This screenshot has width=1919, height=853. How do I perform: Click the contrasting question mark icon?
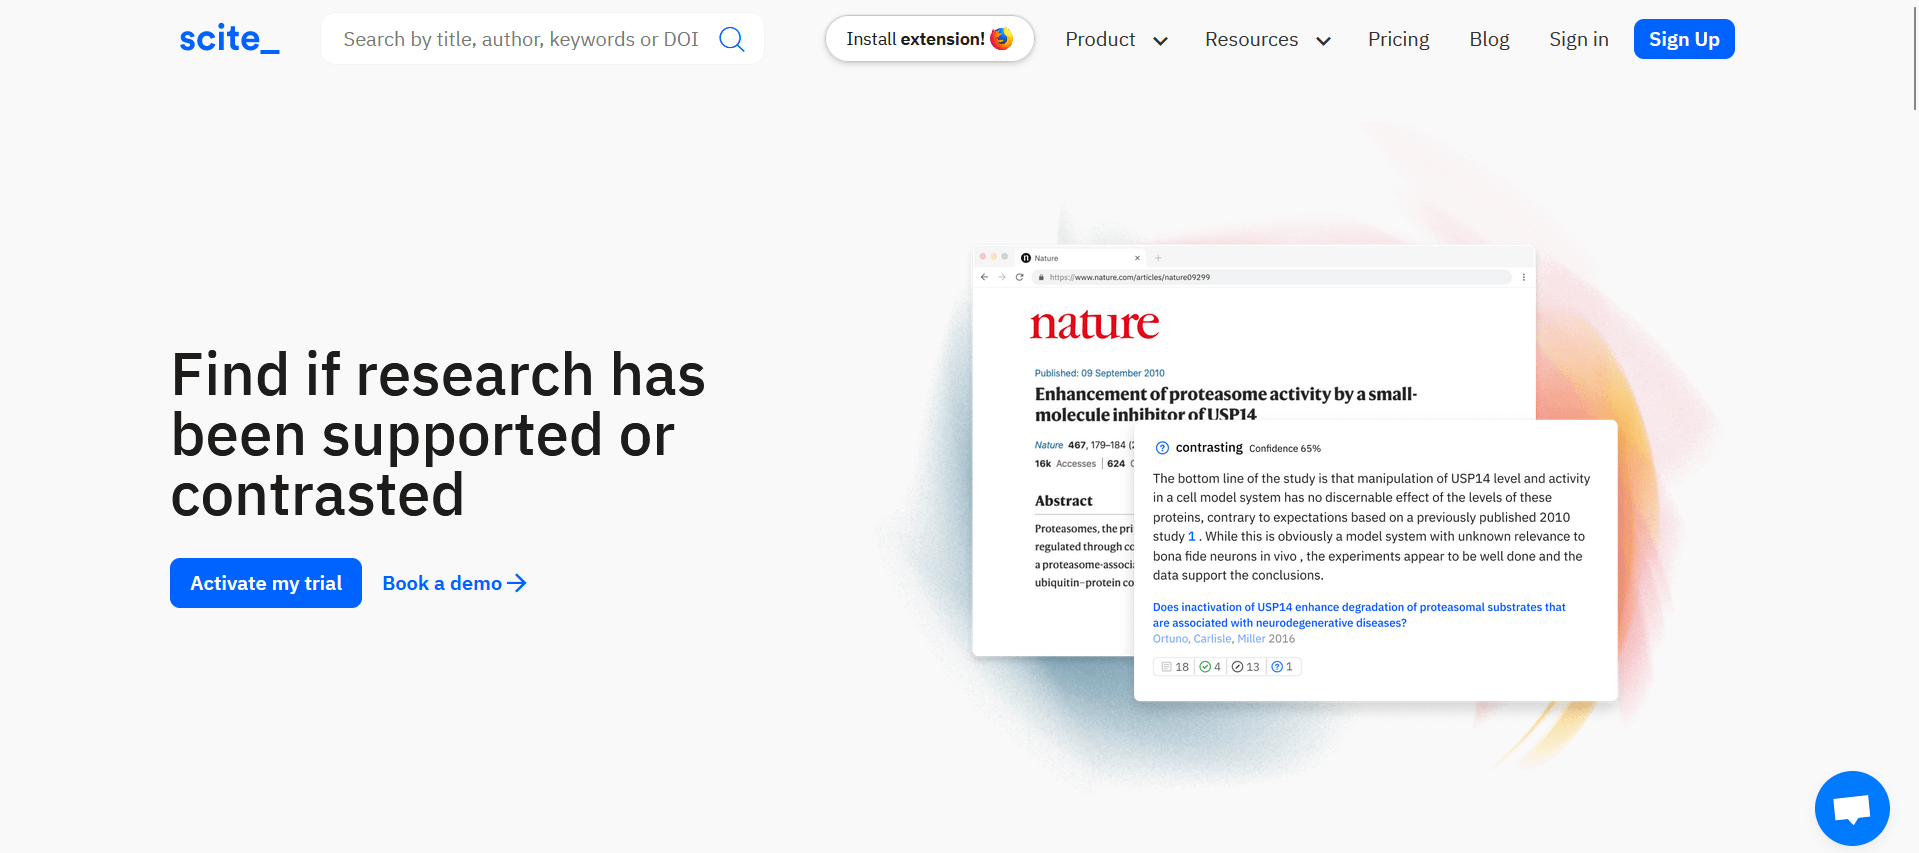[1162, 448]
